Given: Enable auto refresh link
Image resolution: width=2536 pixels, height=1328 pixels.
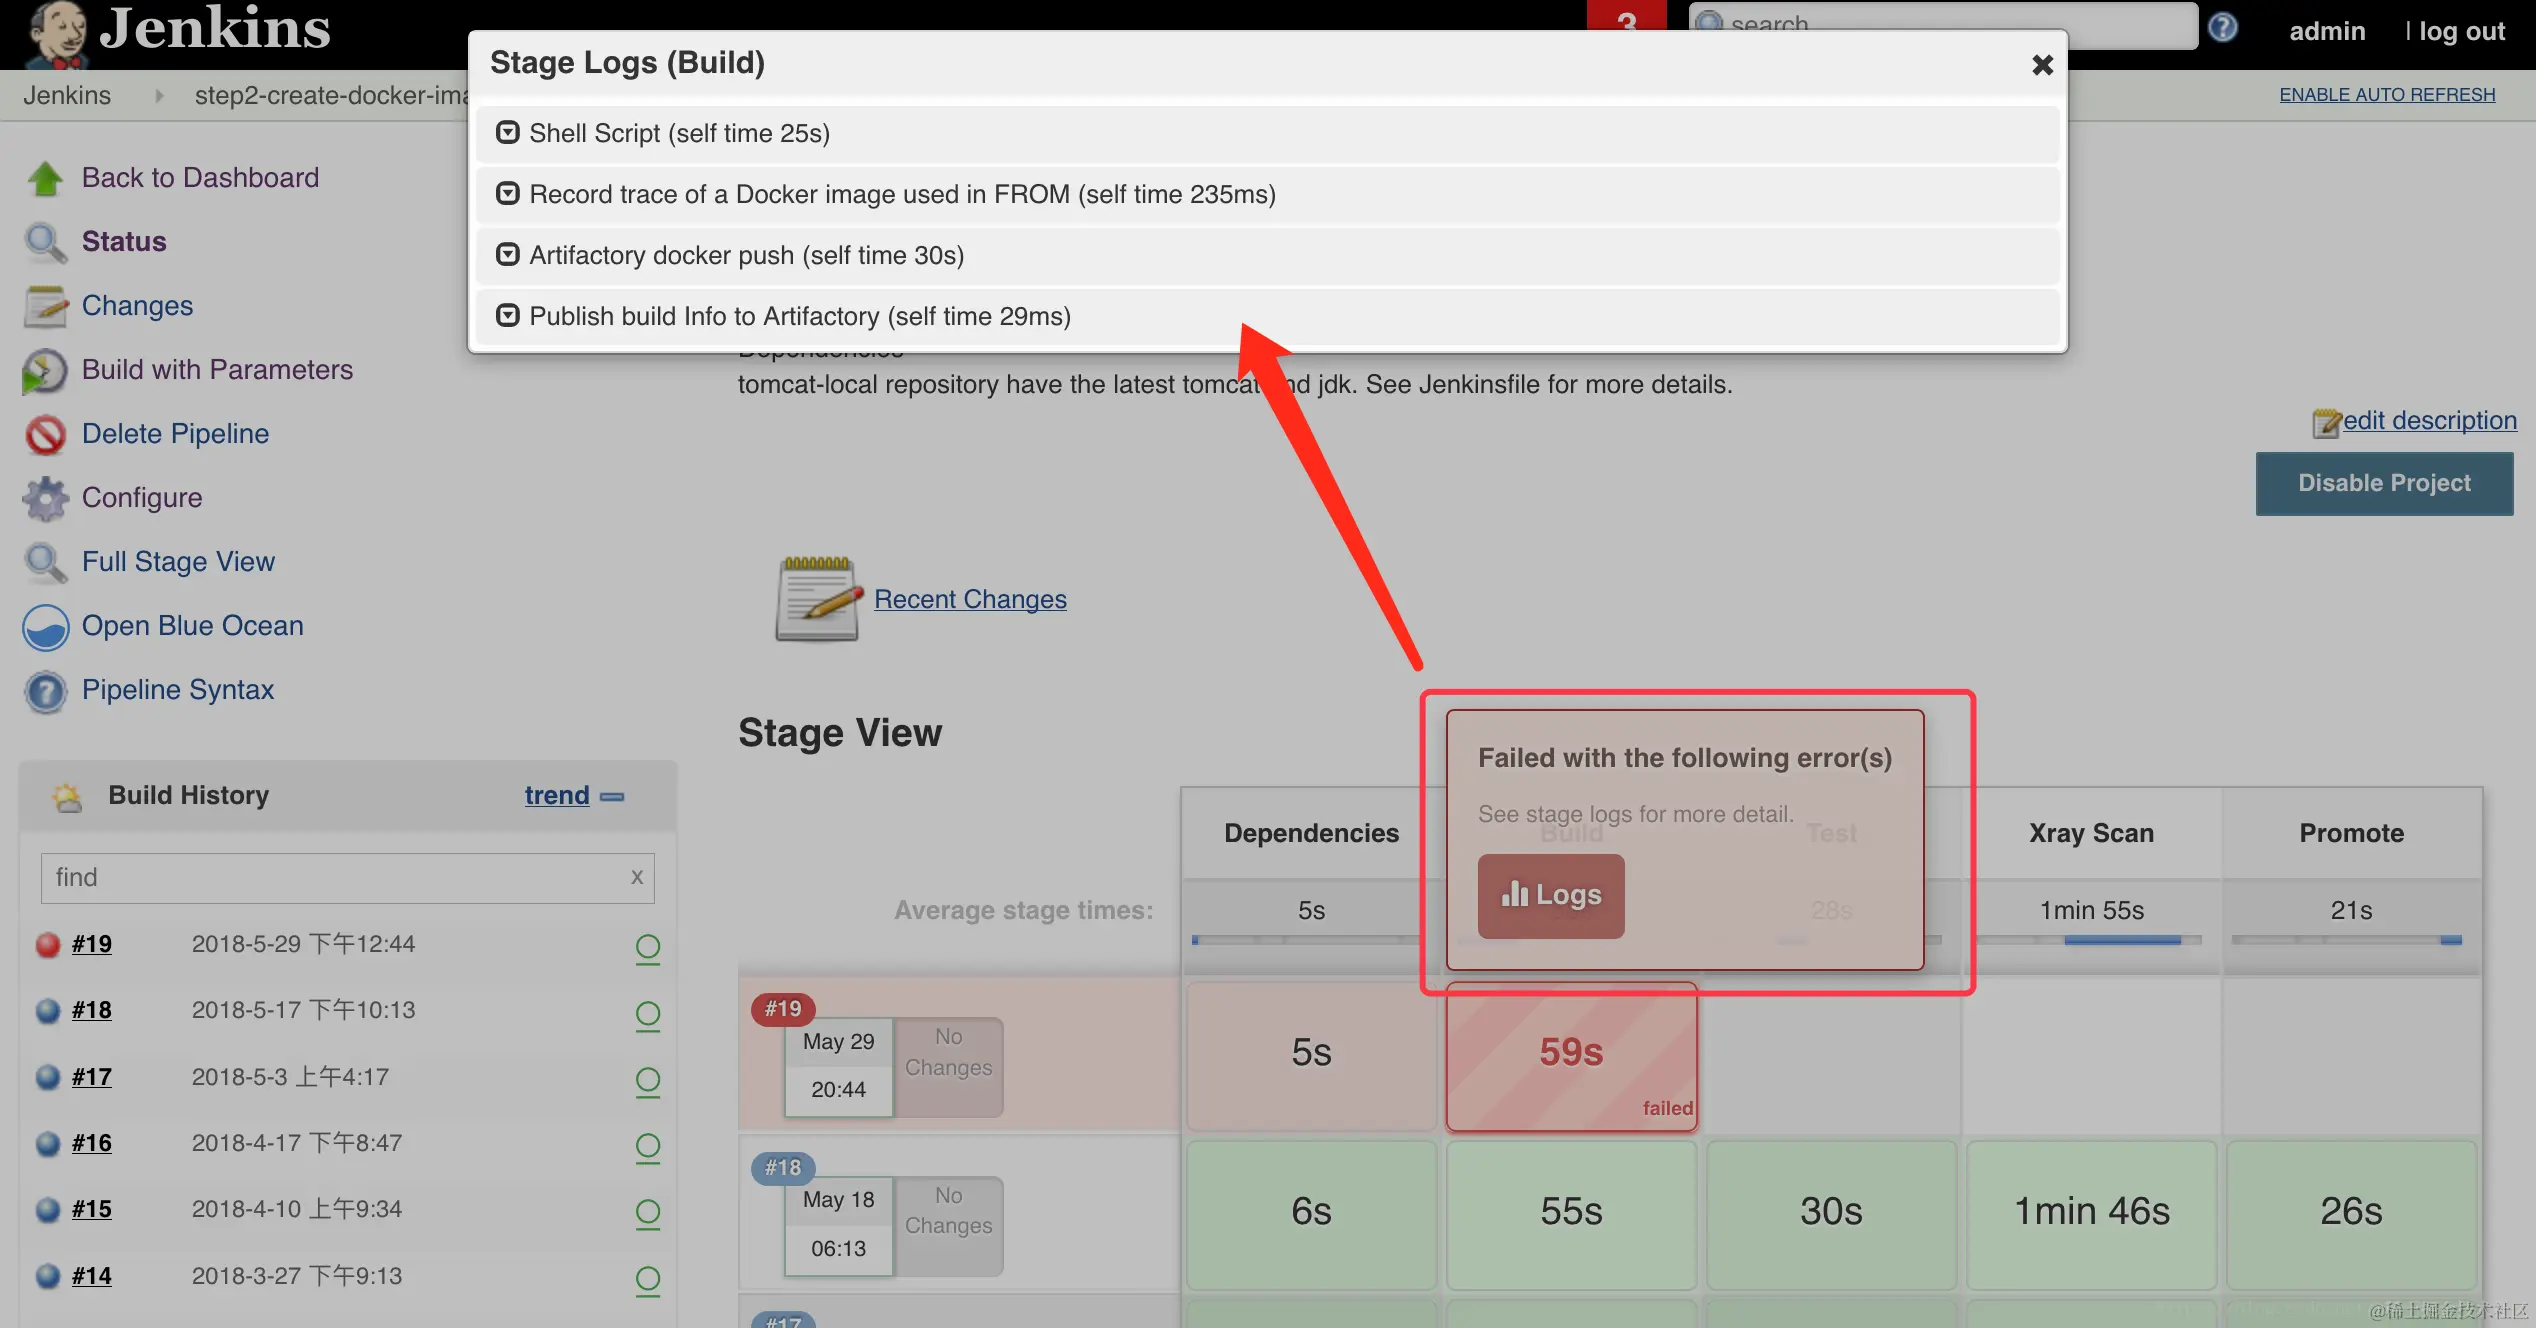Looking at the screenshot, I should tap(2387, 95).
